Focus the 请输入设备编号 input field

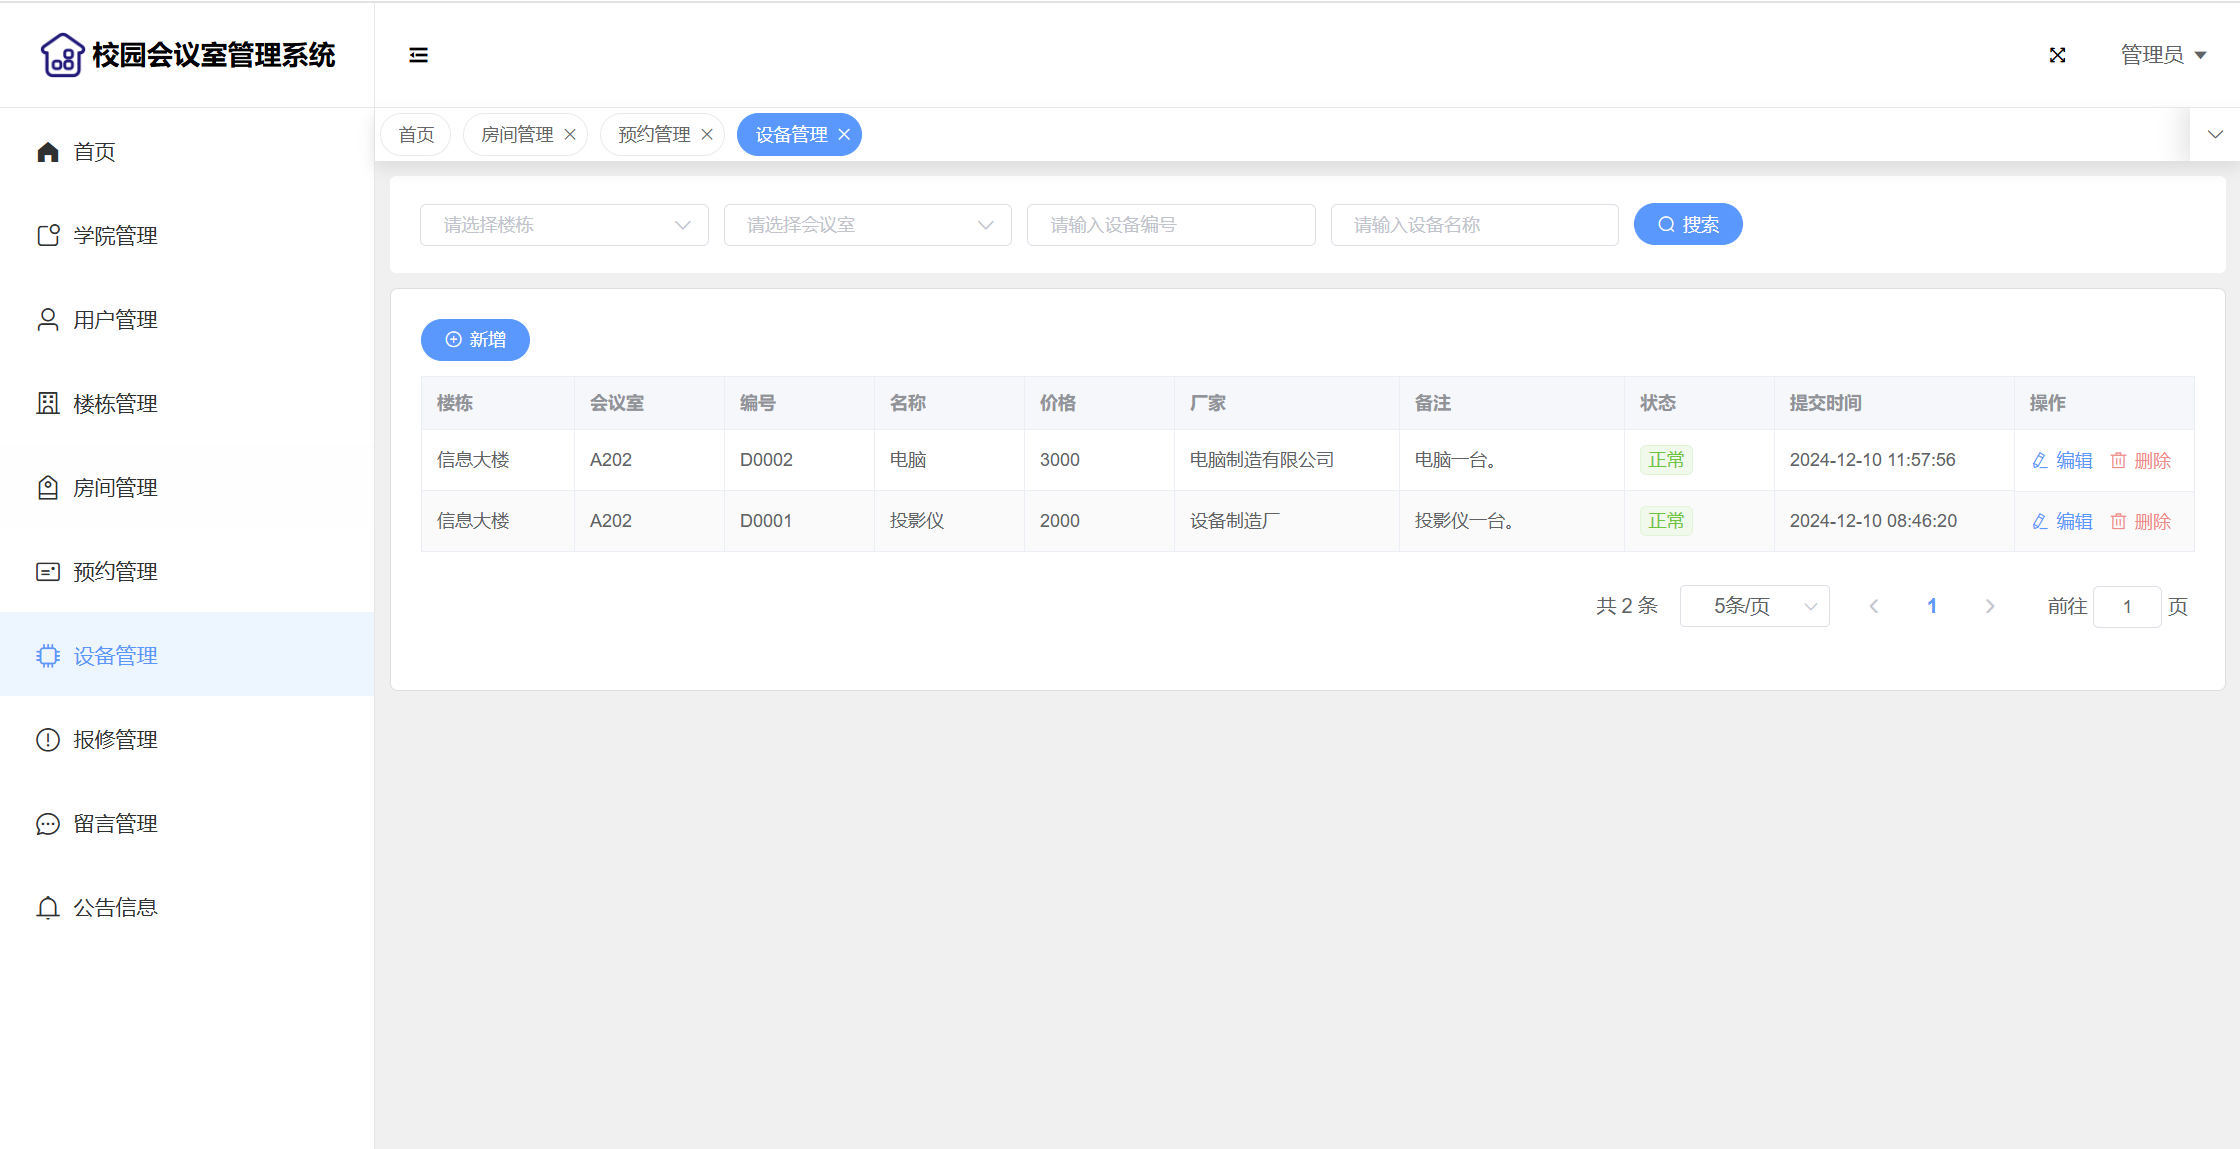(x=1170, y=225)
